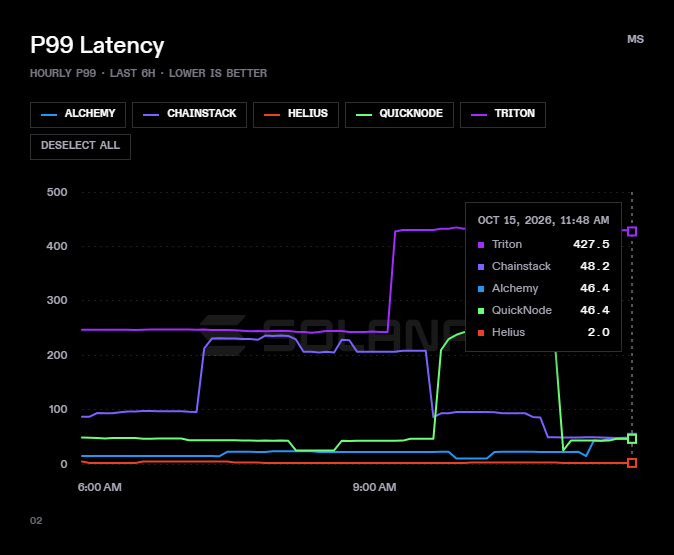
Task: Click the Chainstack color swatch in tooltip
Action: (x=481, y=267)
